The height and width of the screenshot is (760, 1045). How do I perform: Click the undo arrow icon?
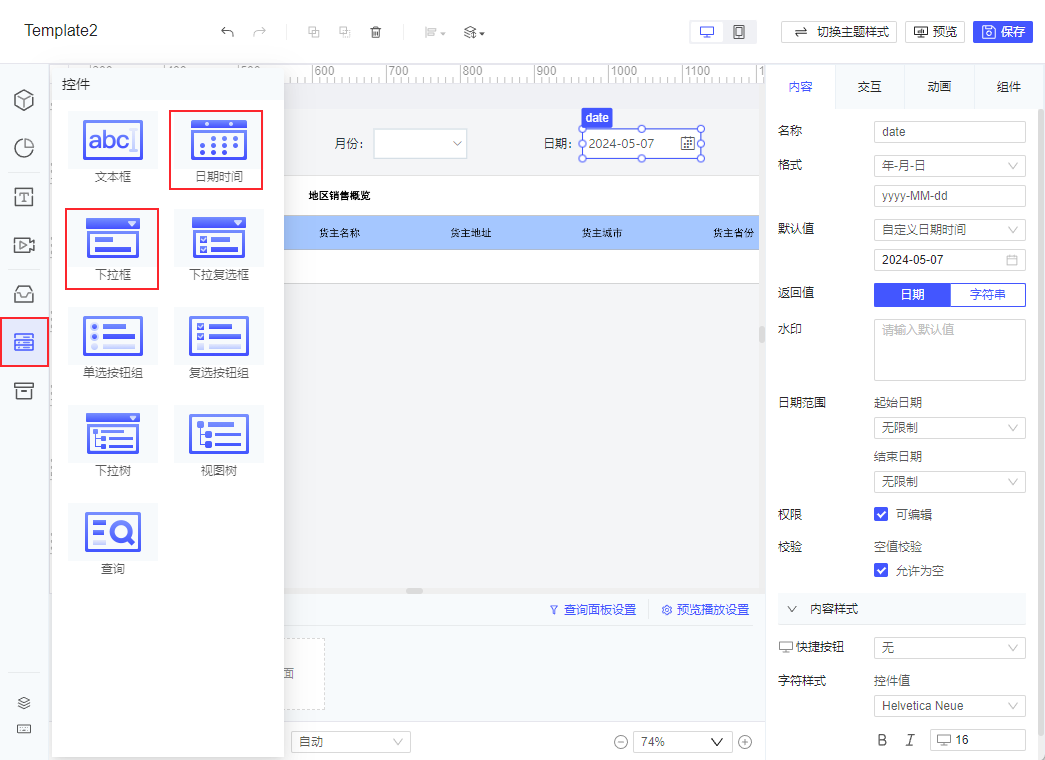[x=227, y=32]
